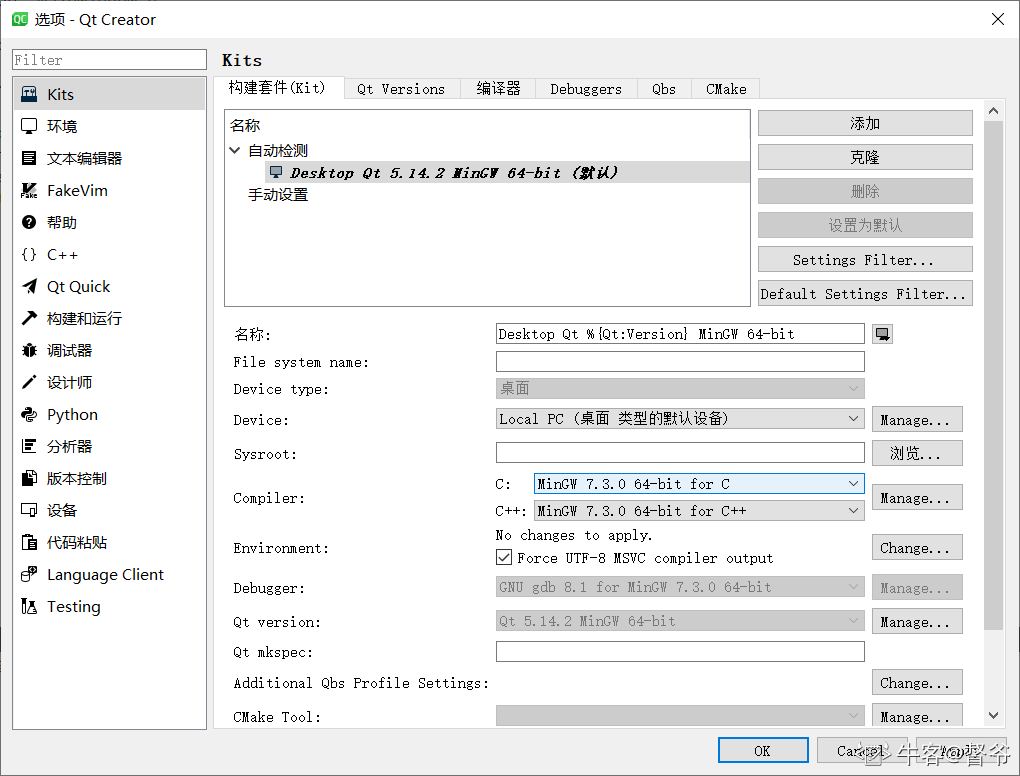The image size is (1020, 776).
Task: Click the 名称 kit name input field
Action: [x=680, y=334]
